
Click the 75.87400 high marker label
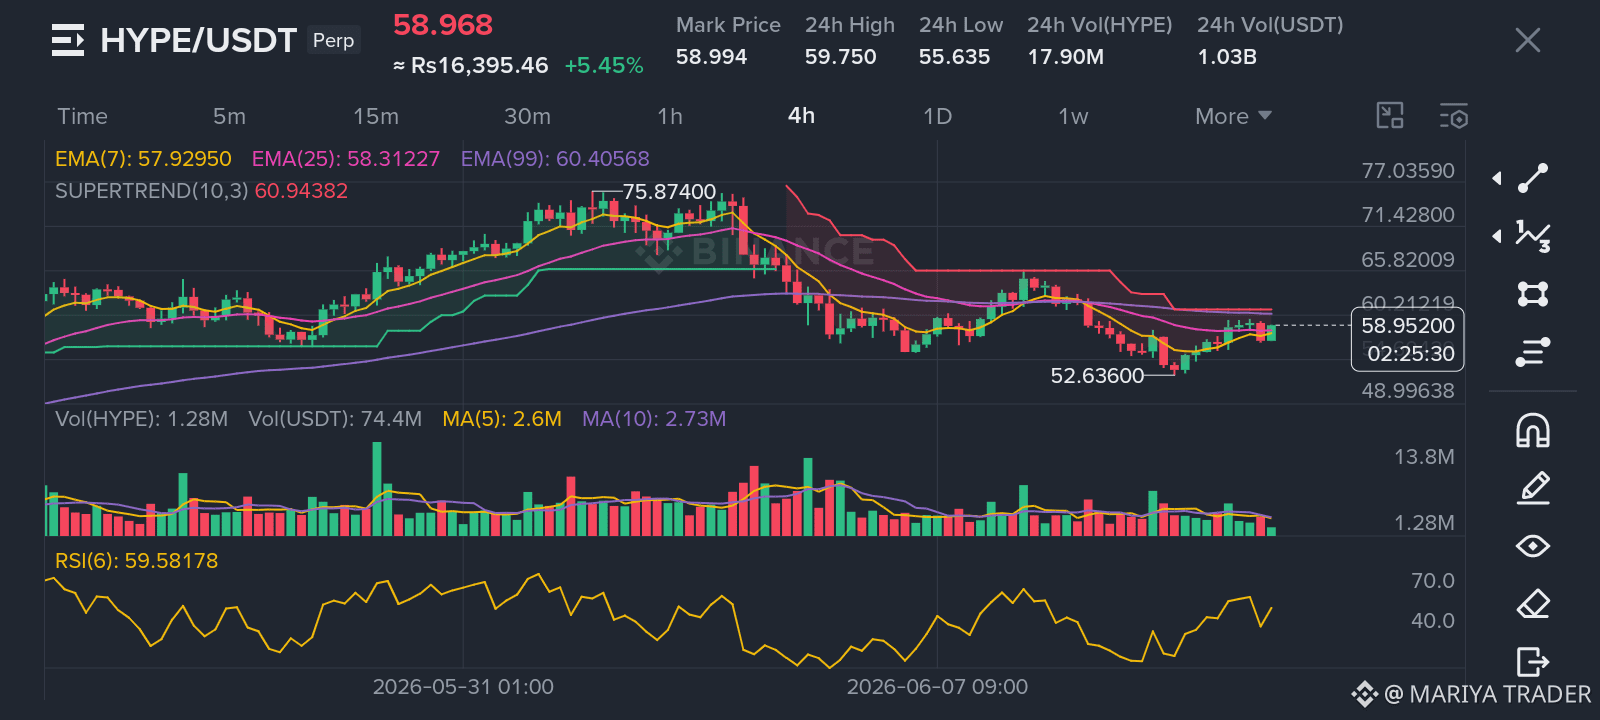point(669,191)
